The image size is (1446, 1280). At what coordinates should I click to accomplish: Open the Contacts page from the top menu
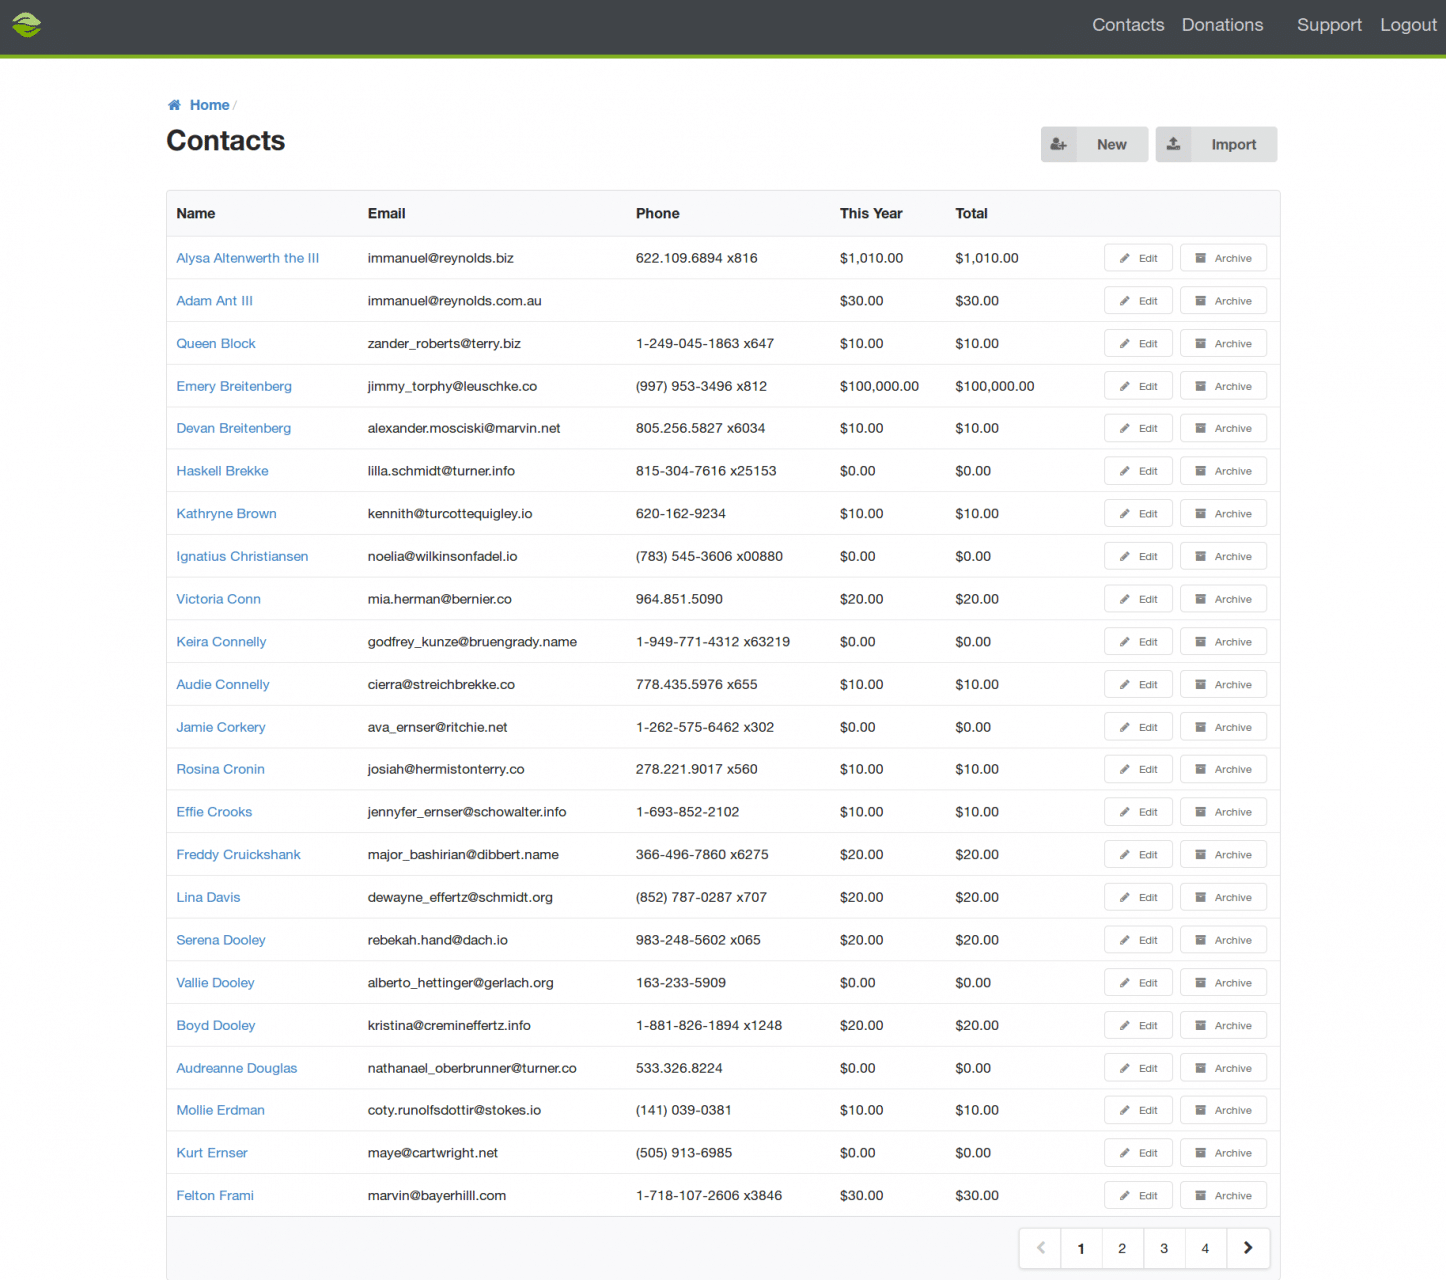click(1128, 25)
